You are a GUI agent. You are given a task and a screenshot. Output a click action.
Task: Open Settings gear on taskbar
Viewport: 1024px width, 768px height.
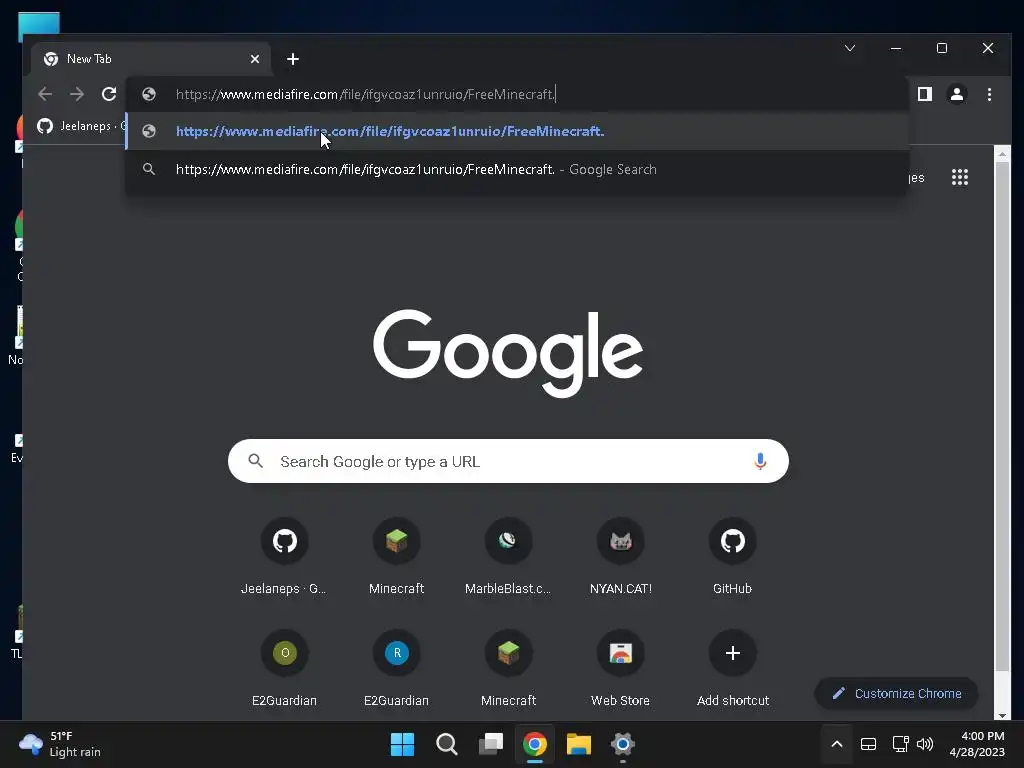623,744
